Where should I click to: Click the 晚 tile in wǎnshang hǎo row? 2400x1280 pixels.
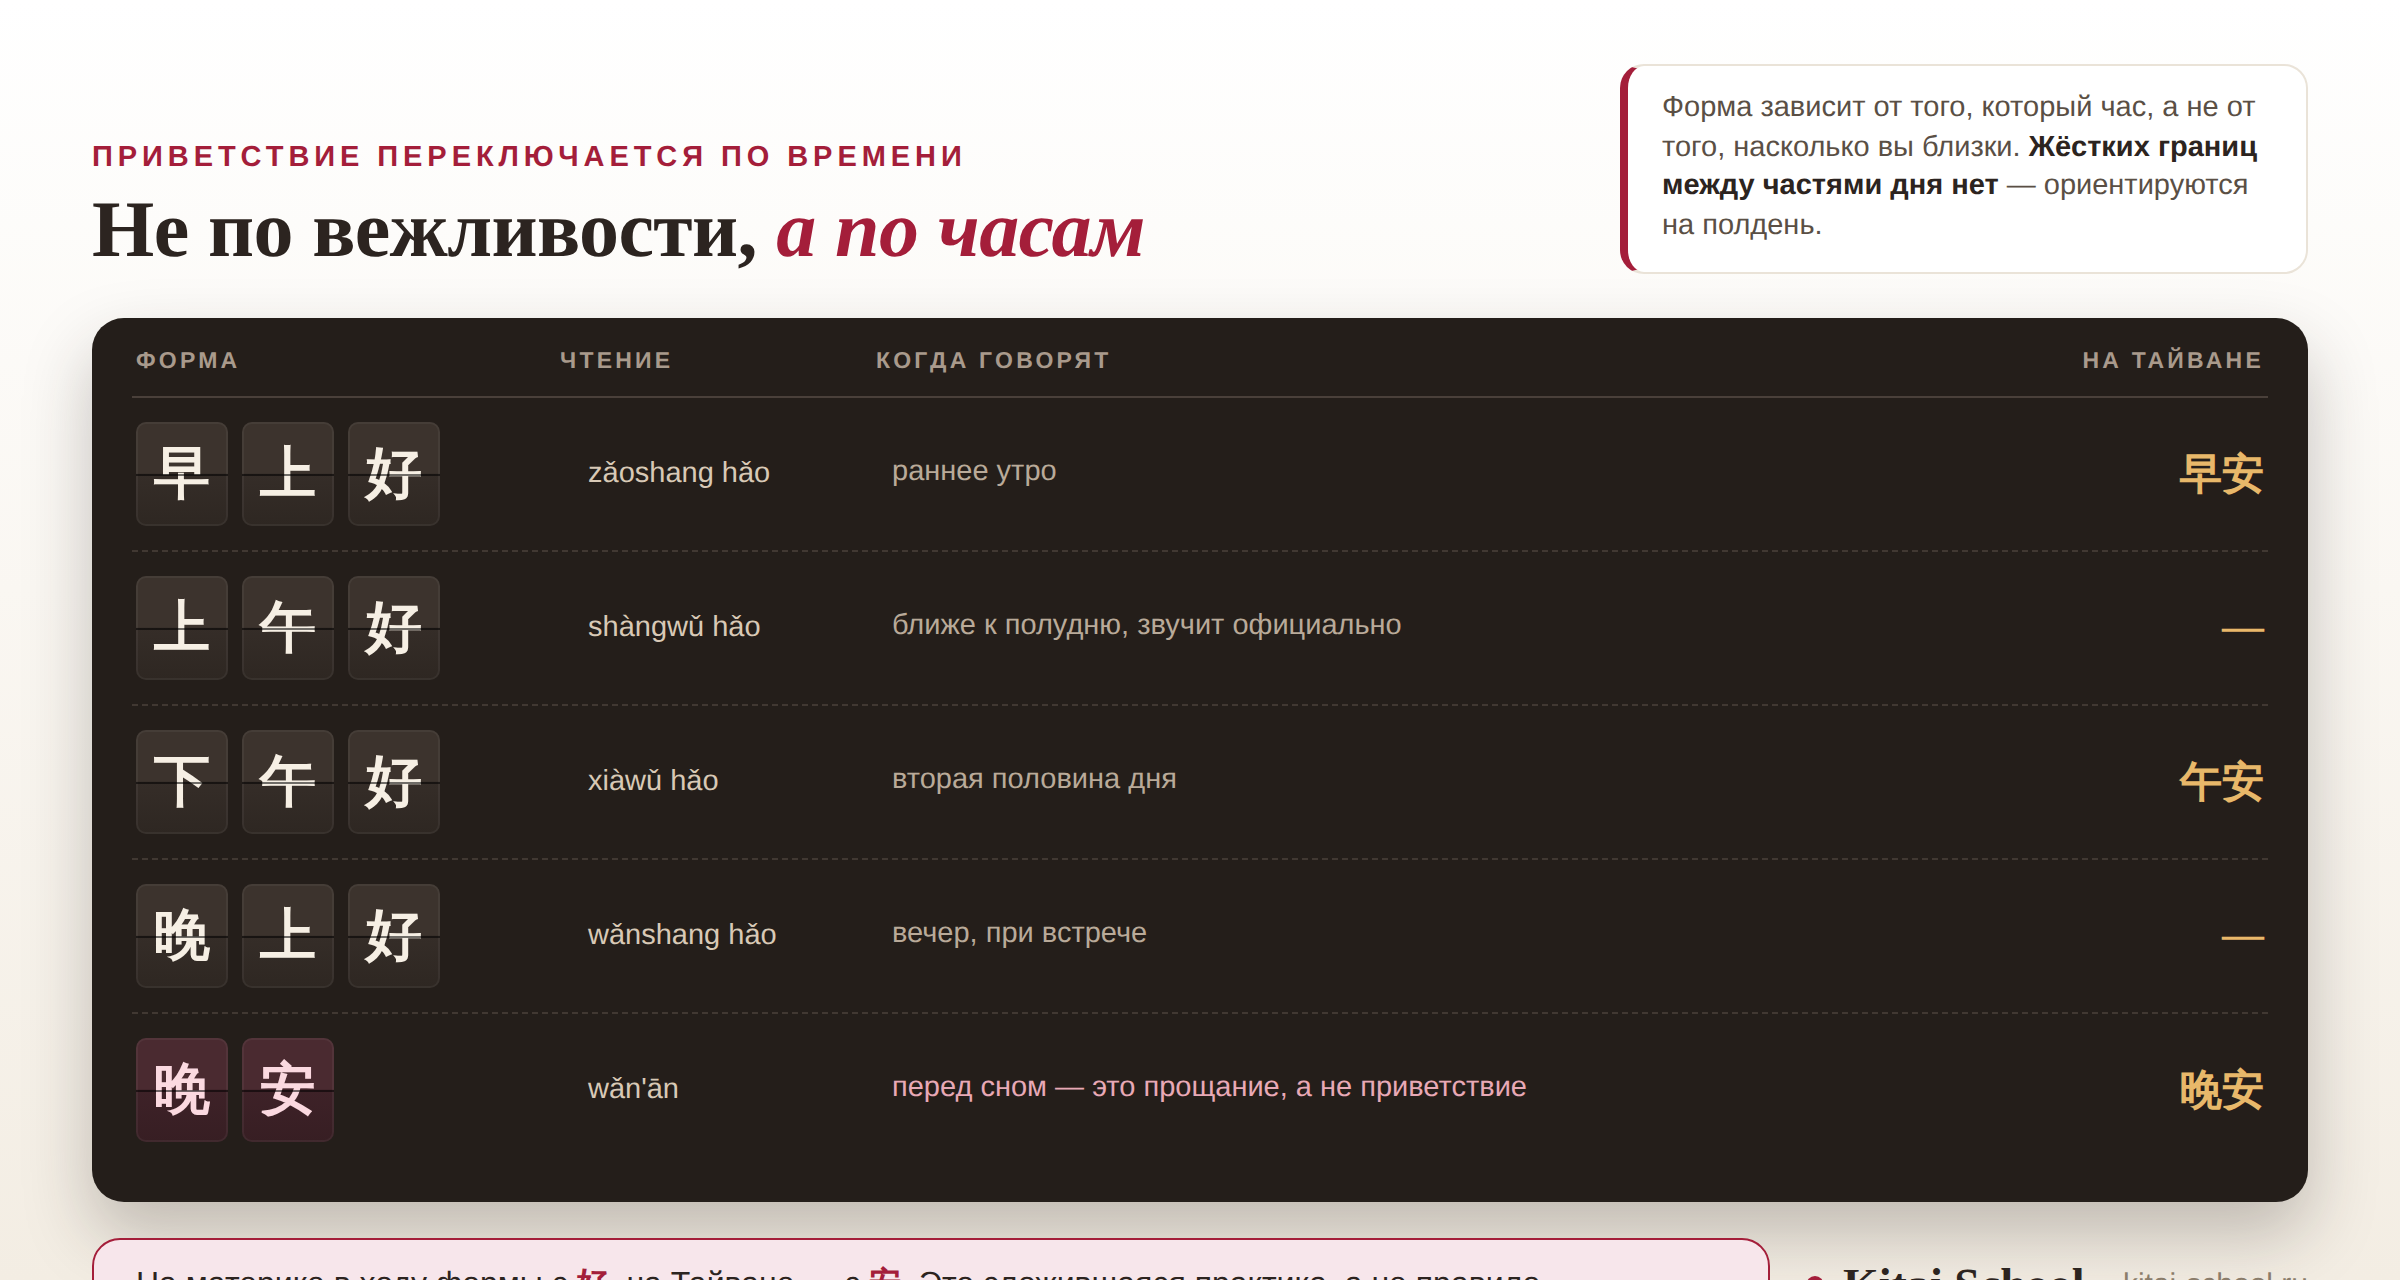(x=182, y=935)
